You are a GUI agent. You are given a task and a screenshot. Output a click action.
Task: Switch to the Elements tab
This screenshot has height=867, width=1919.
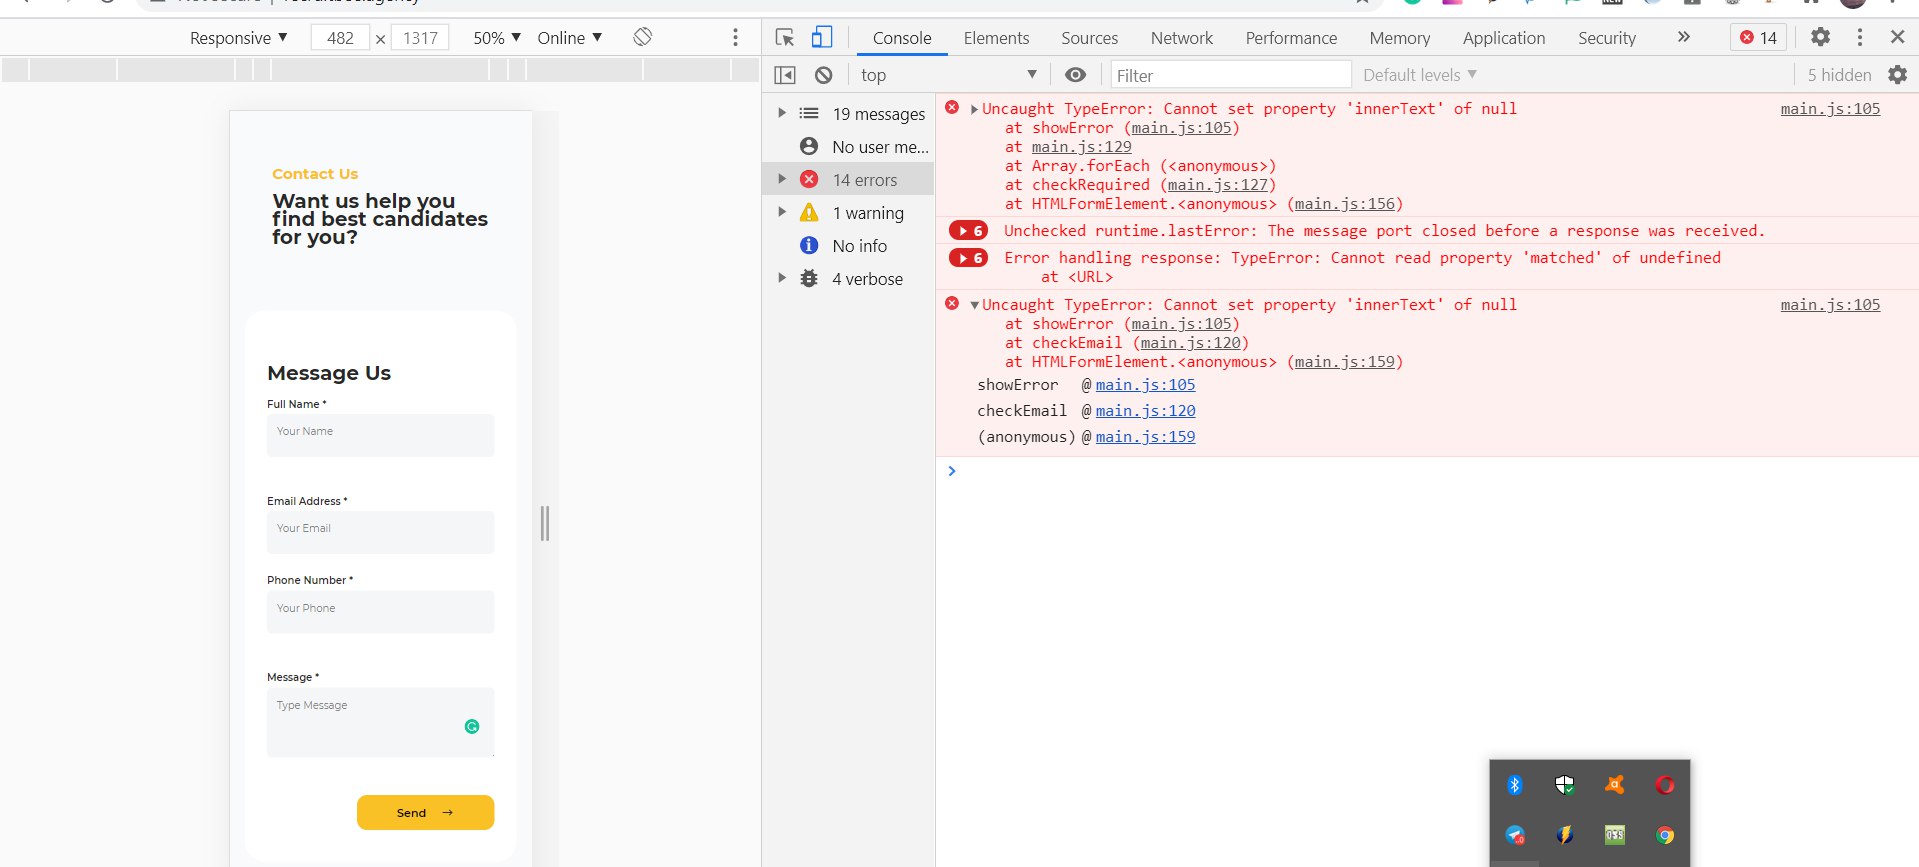(x=996, y=38)
